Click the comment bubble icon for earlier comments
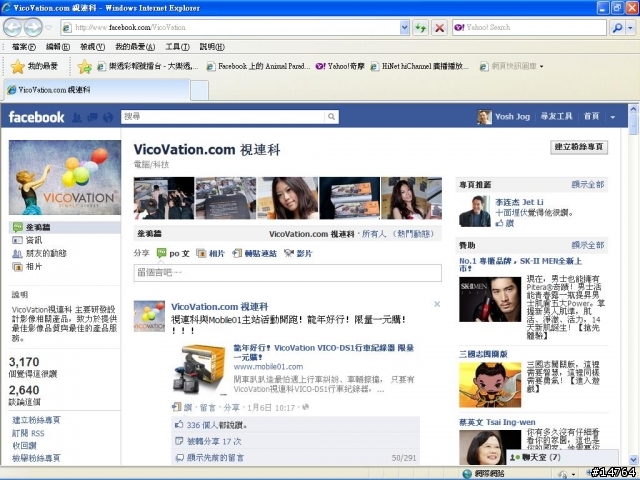 179,458
